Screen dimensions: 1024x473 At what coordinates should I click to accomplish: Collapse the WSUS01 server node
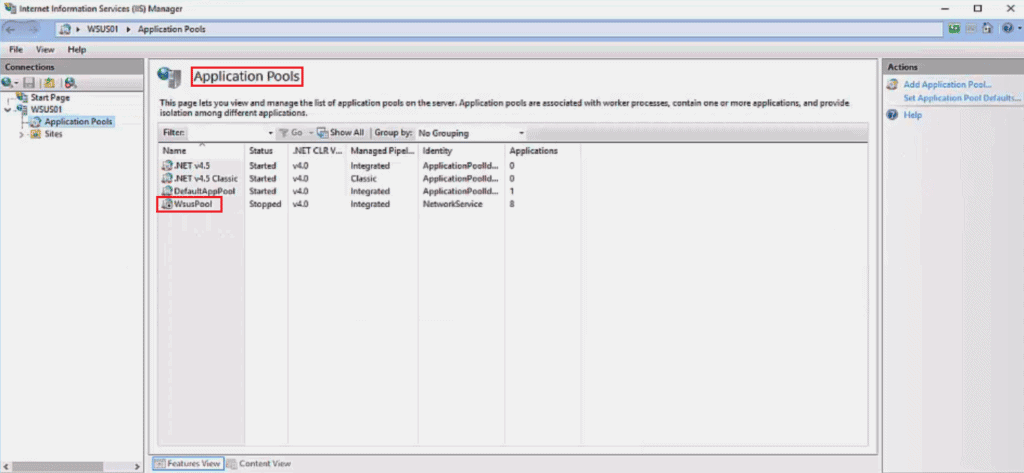(x=9, y=110)
